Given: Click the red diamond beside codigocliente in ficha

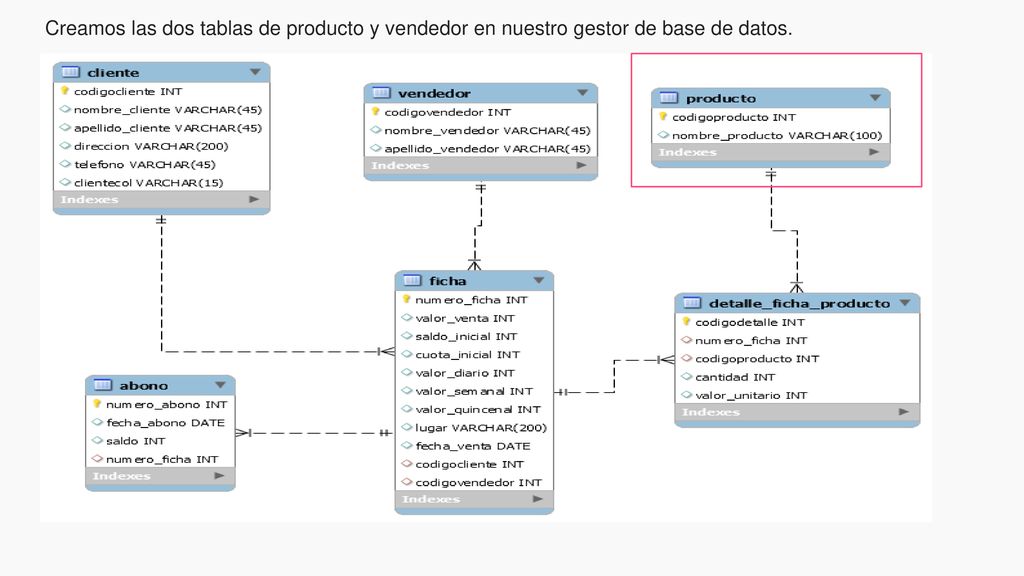Looking at the screenshot, I should 407,464.
